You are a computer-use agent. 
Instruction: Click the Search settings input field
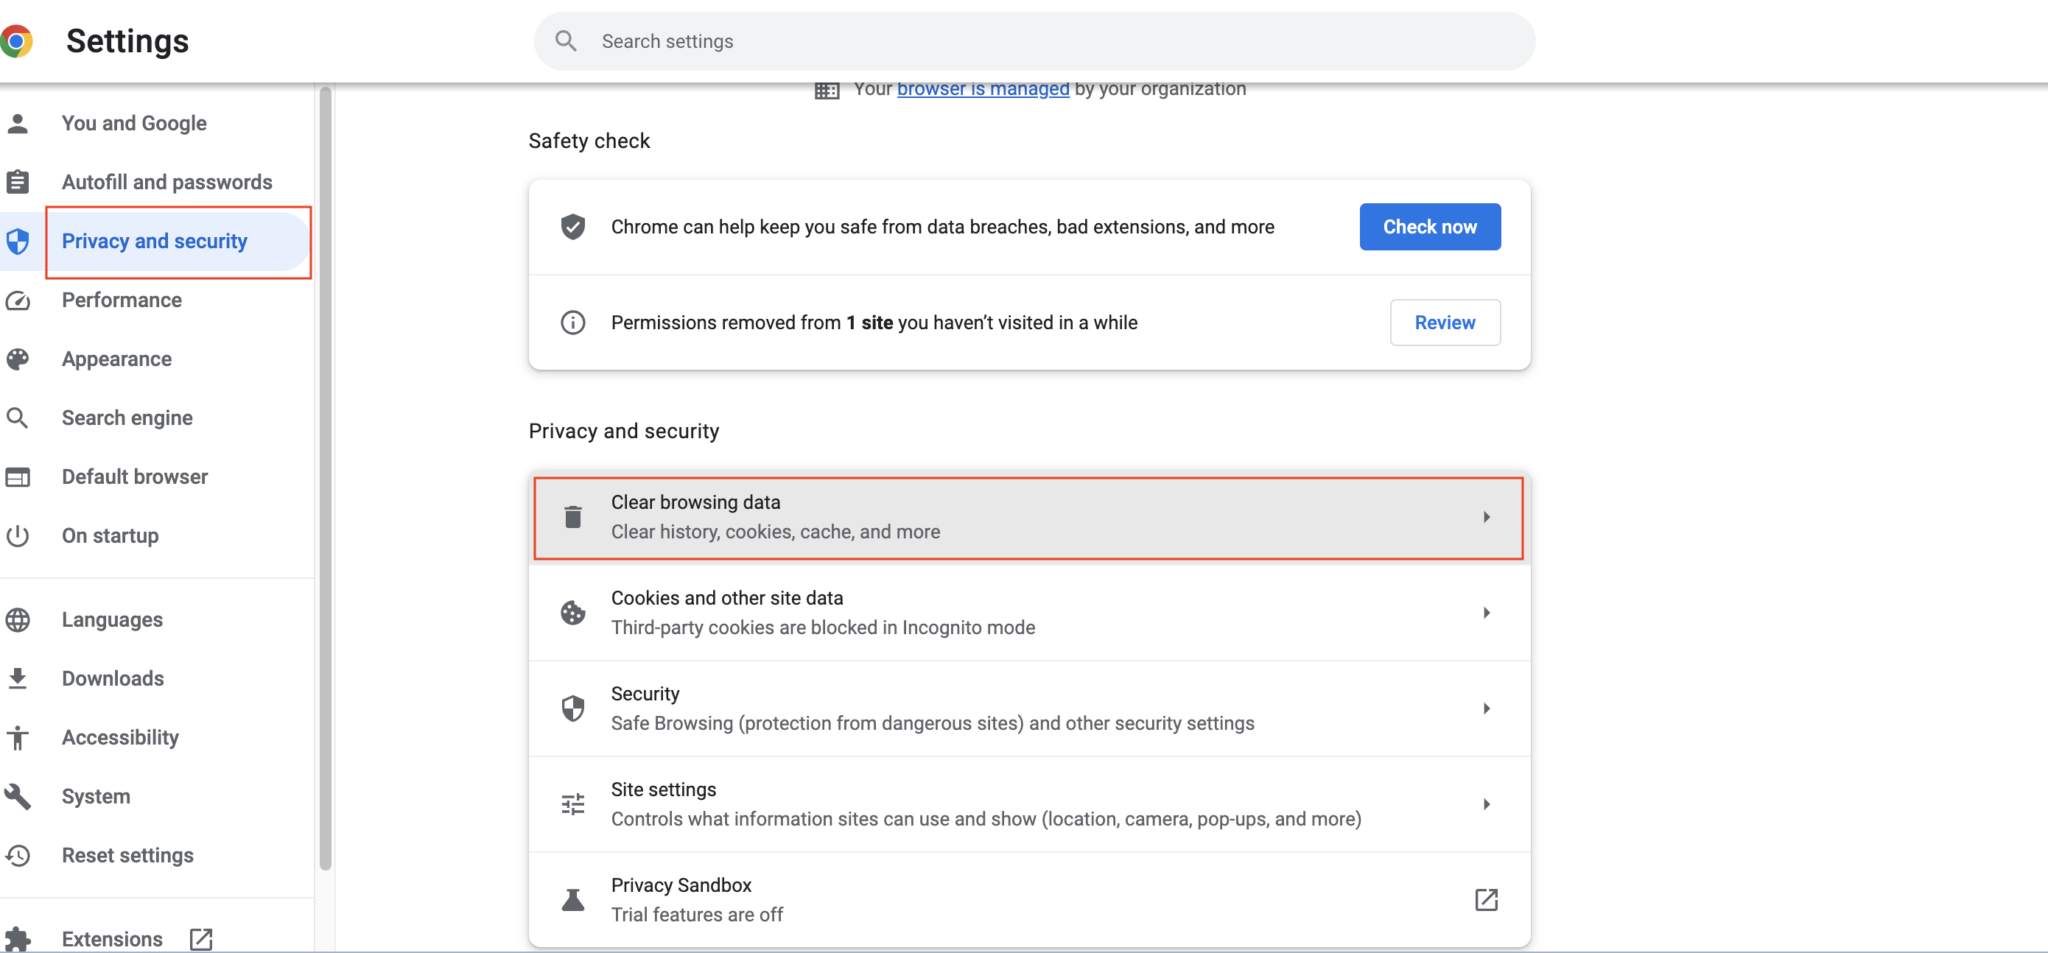coord(1050,41)
